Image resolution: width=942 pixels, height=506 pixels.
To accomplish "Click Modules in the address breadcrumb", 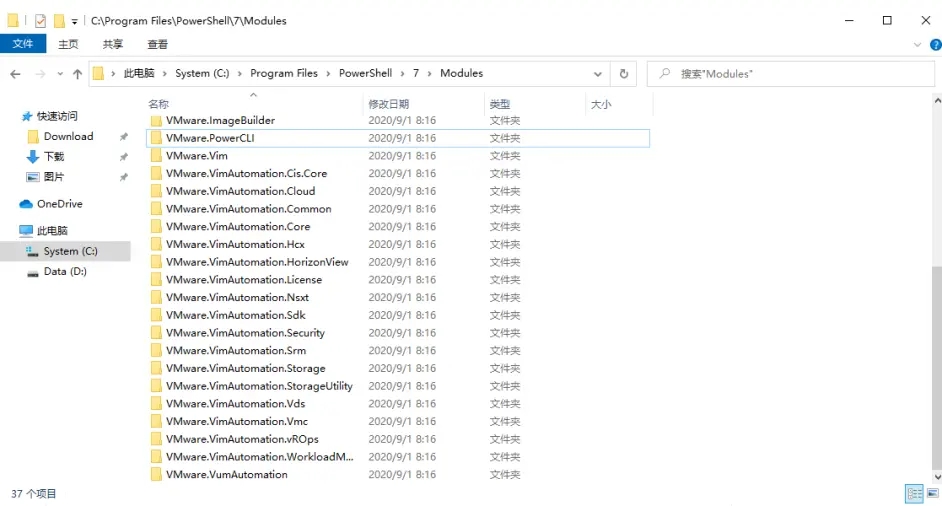I will (x=461, y=73).
